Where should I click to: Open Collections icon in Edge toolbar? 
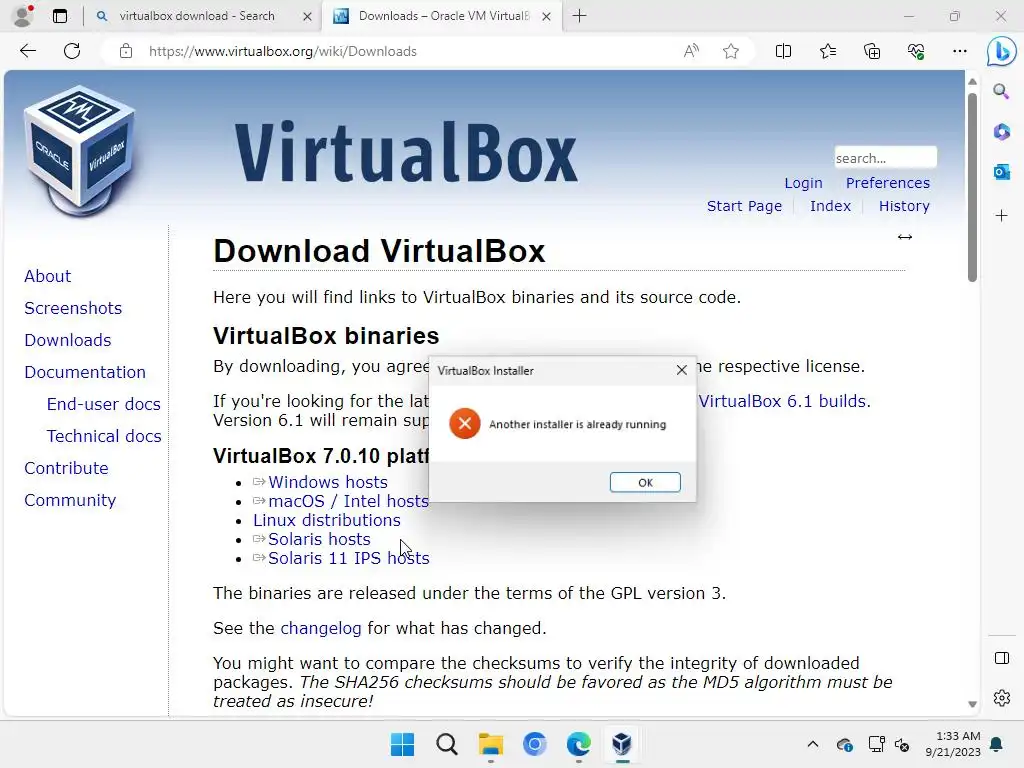click(872, 51)
